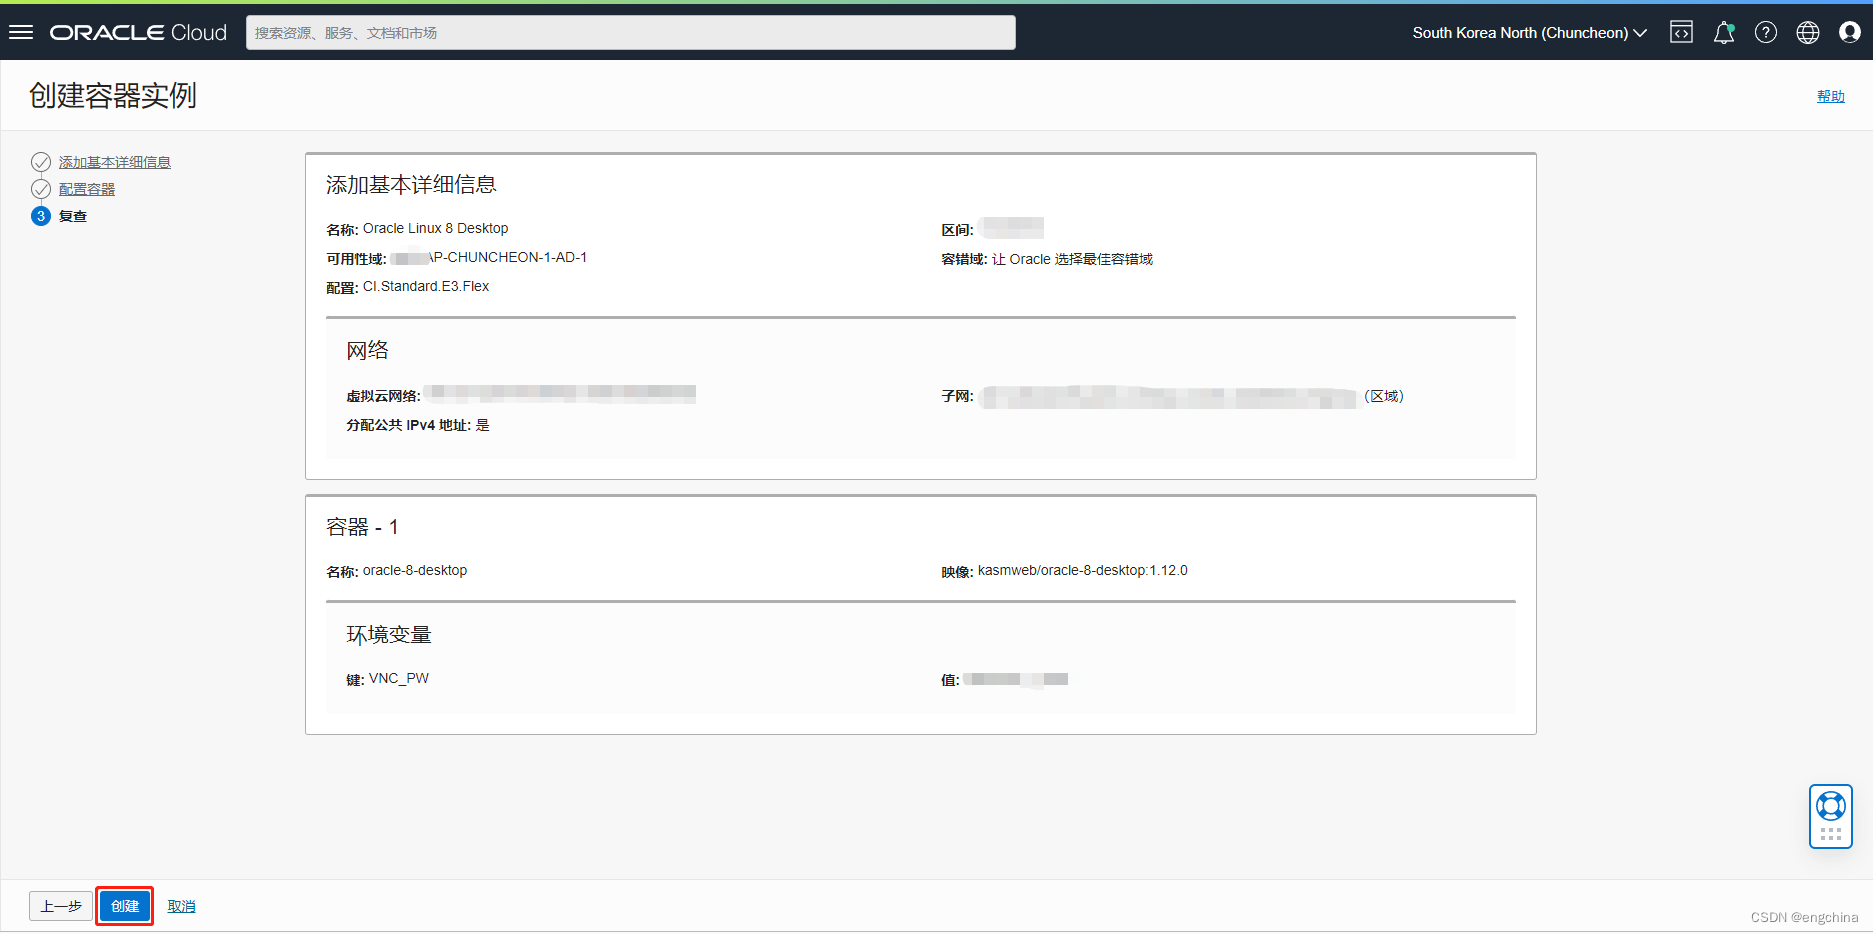Expand the South Korea North region selector
This screenshot has width=1873, height=934.
coord(1530,33)
